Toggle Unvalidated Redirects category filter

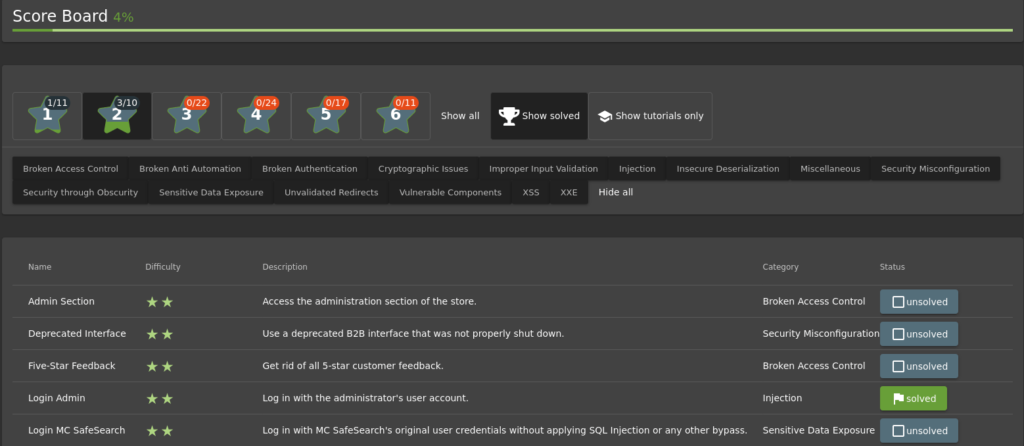pos(331,192)
